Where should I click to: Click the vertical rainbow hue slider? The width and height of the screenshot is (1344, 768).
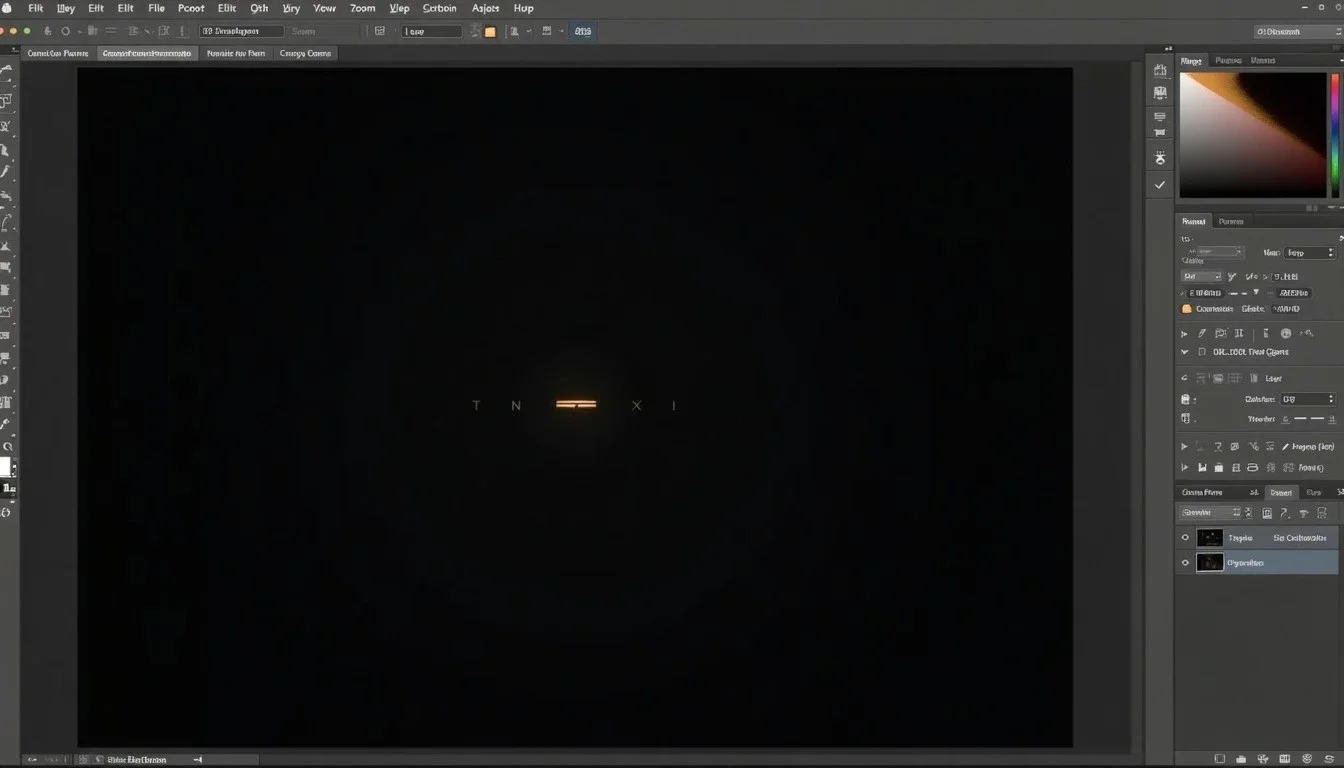pos(1335,135)
